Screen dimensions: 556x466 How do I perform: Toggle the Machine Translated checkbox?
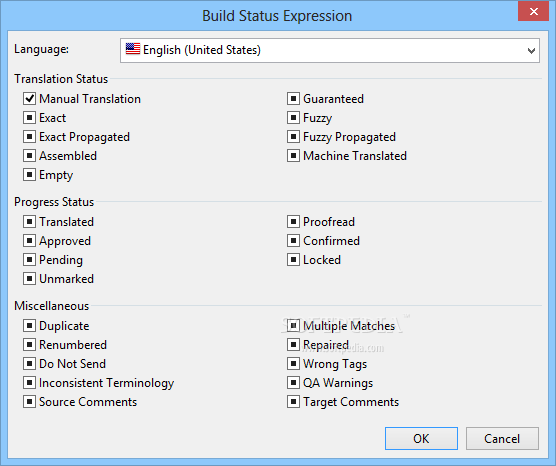[293, 156]
